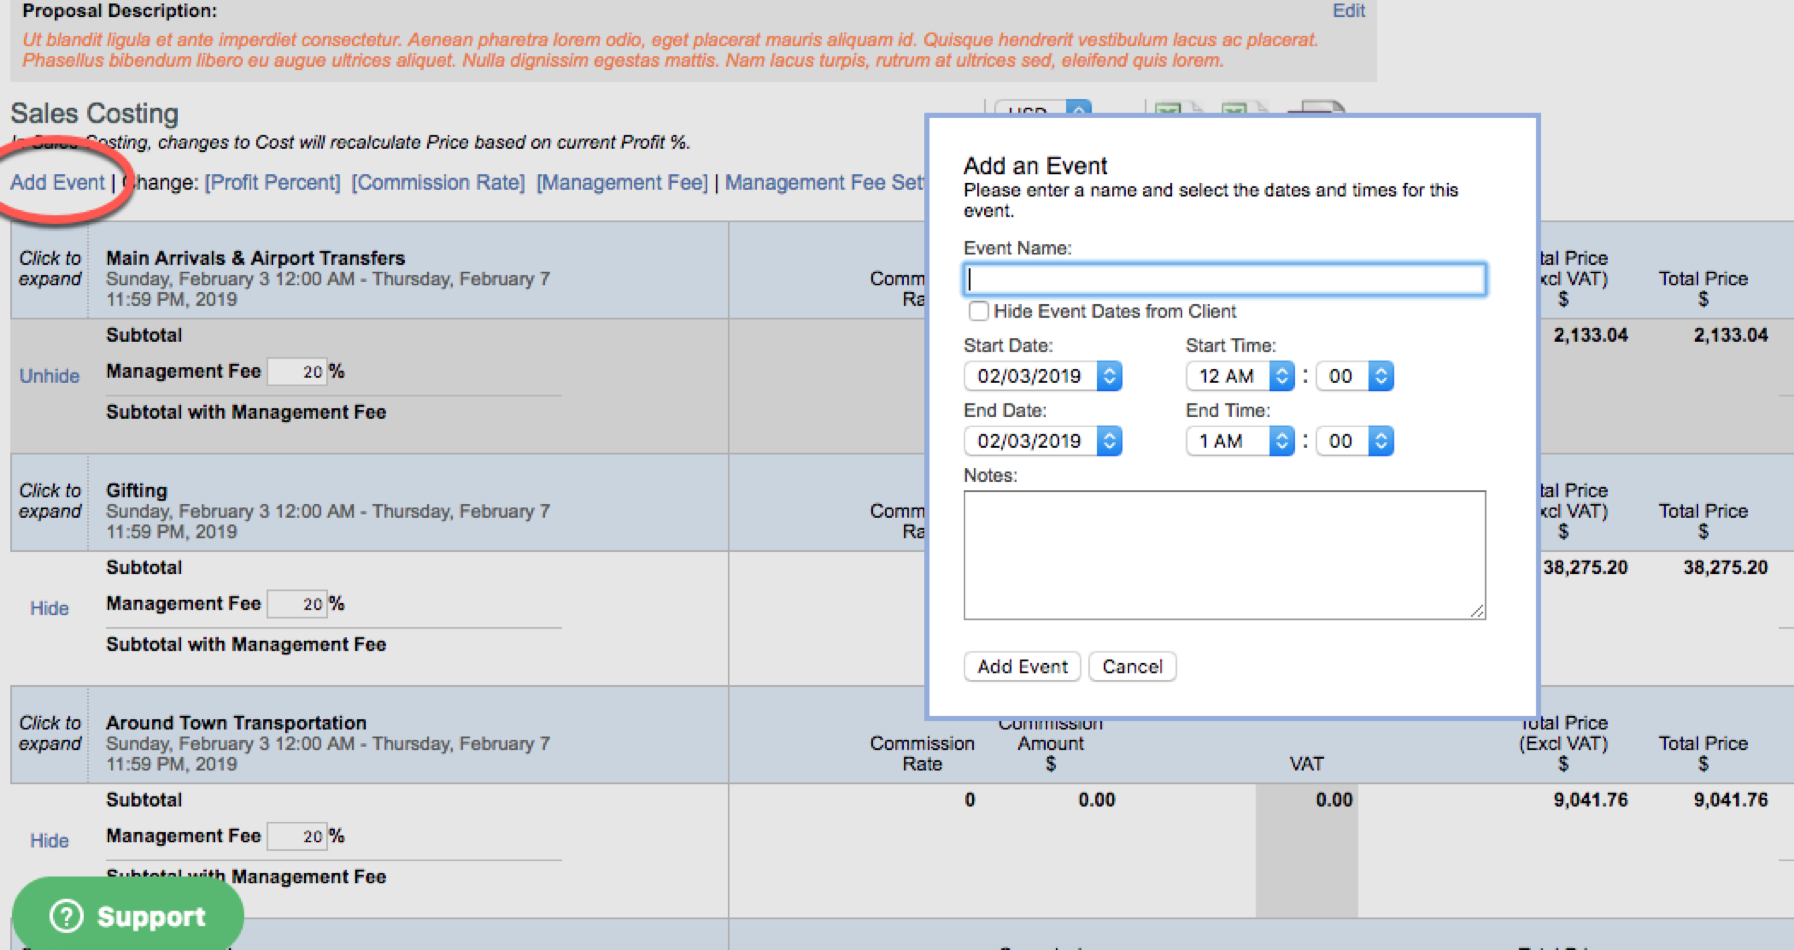1794x950 pixels.
Task: Click the question mark icon on Support
Action: [66, 916]
